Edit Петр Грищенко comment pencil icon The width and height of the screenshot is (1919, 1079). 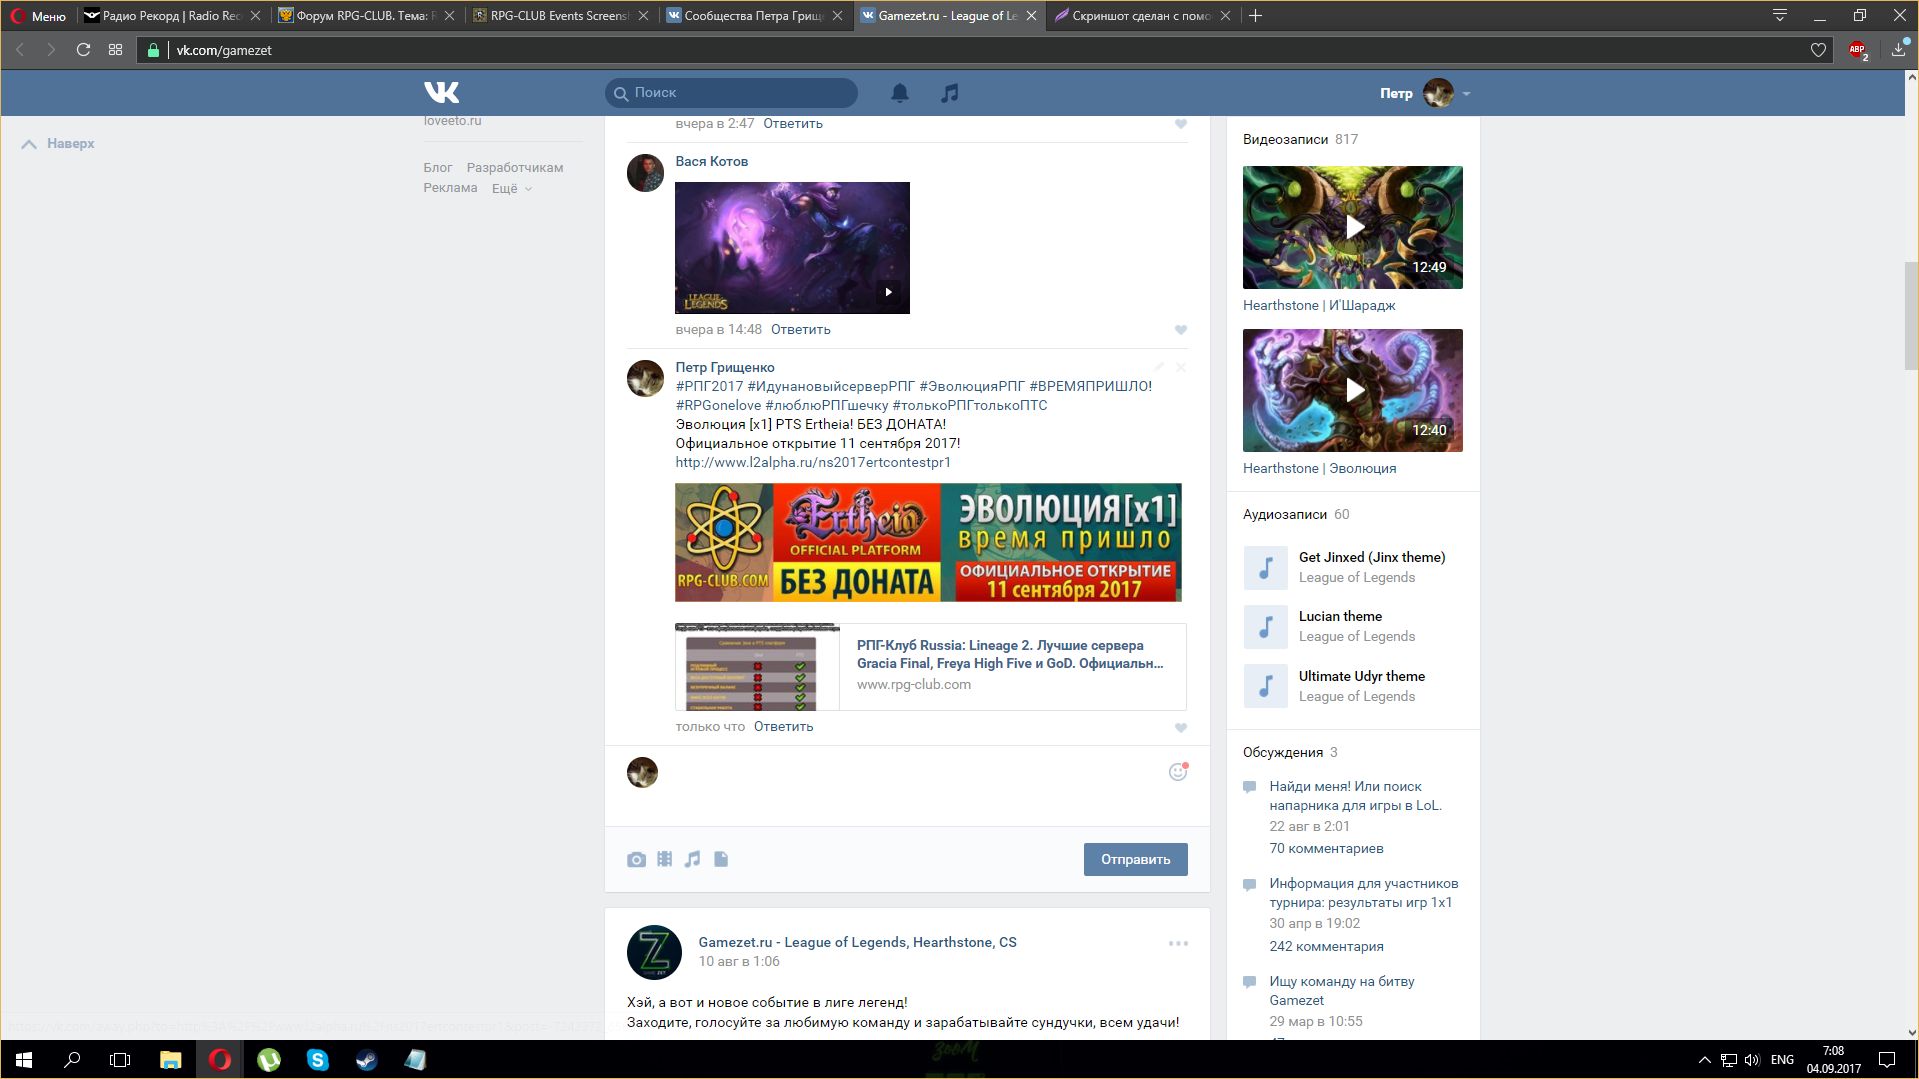click(x=1159, y=367)
